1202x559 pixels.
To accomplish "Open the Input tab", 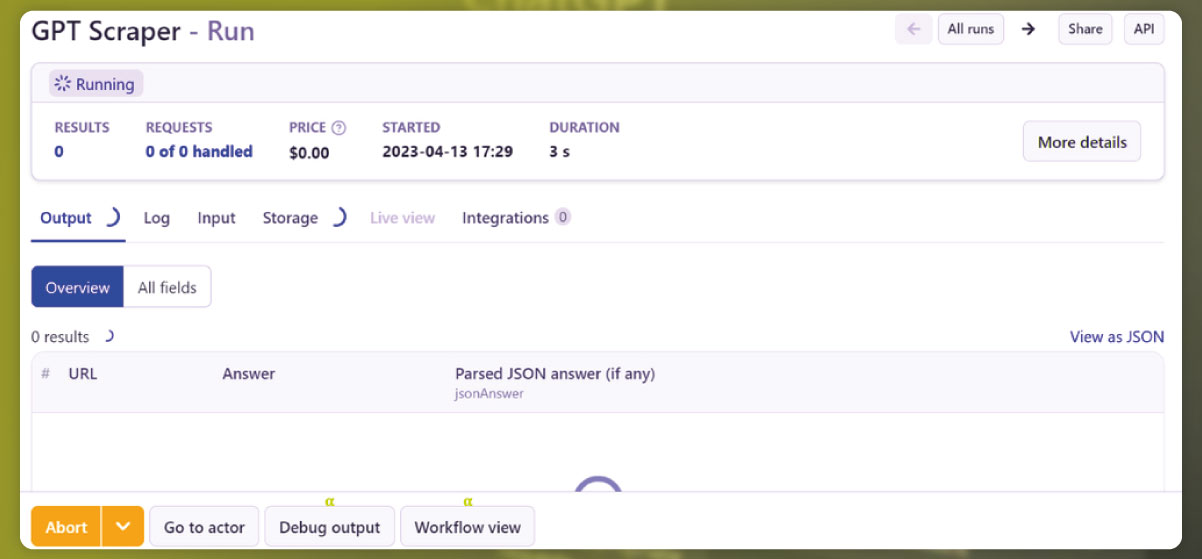I will click(217, 218).
